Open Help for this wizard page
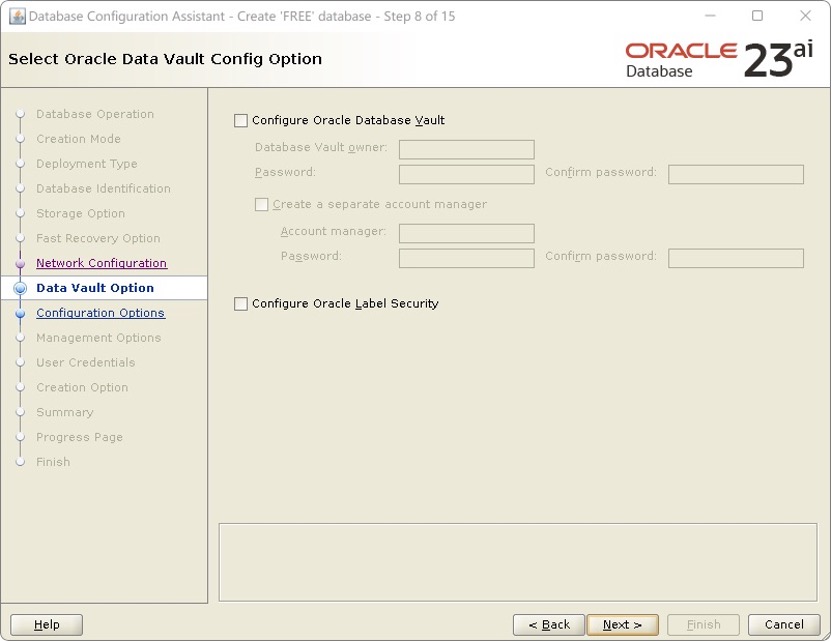The image size is (832, 642). (46, 624)
